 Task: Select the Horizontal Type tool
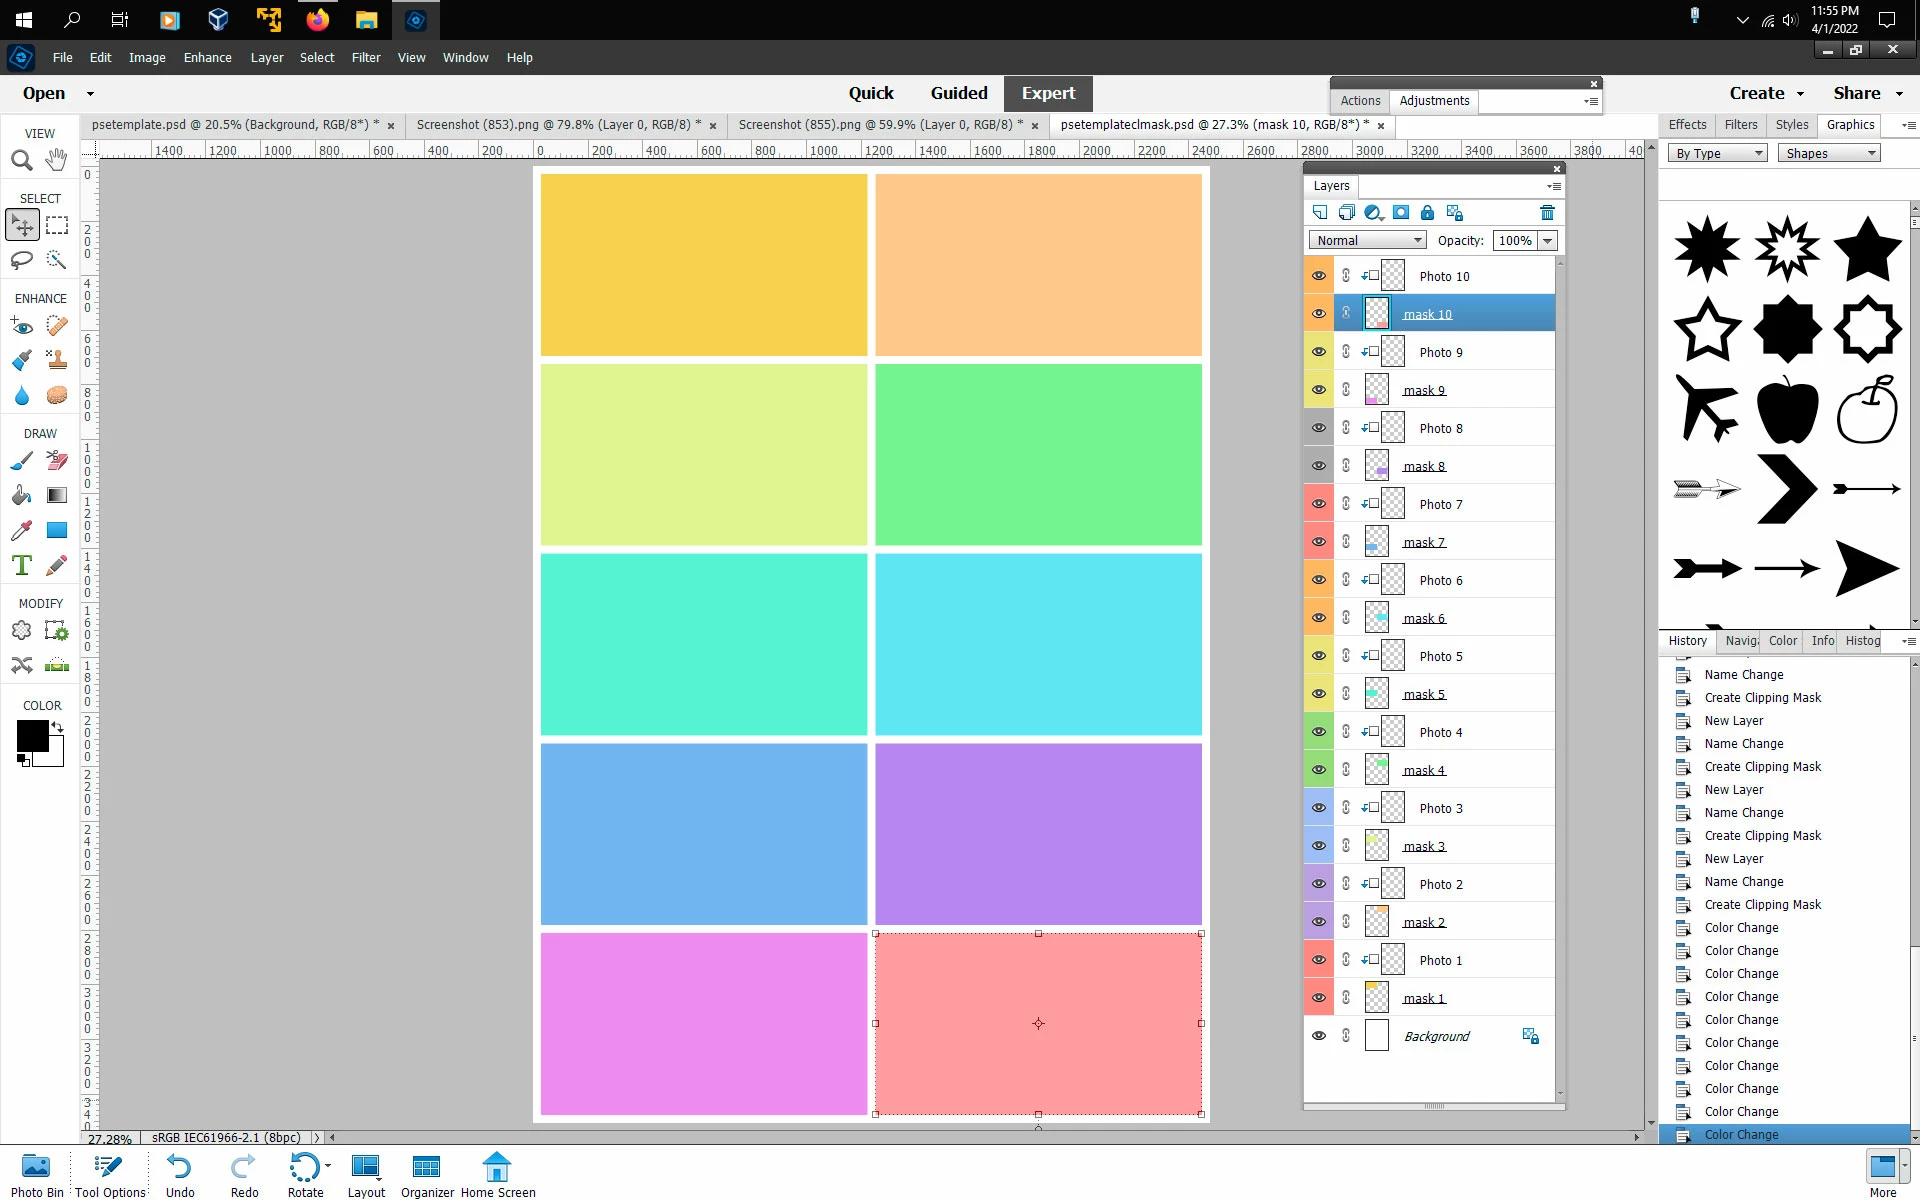21,565
